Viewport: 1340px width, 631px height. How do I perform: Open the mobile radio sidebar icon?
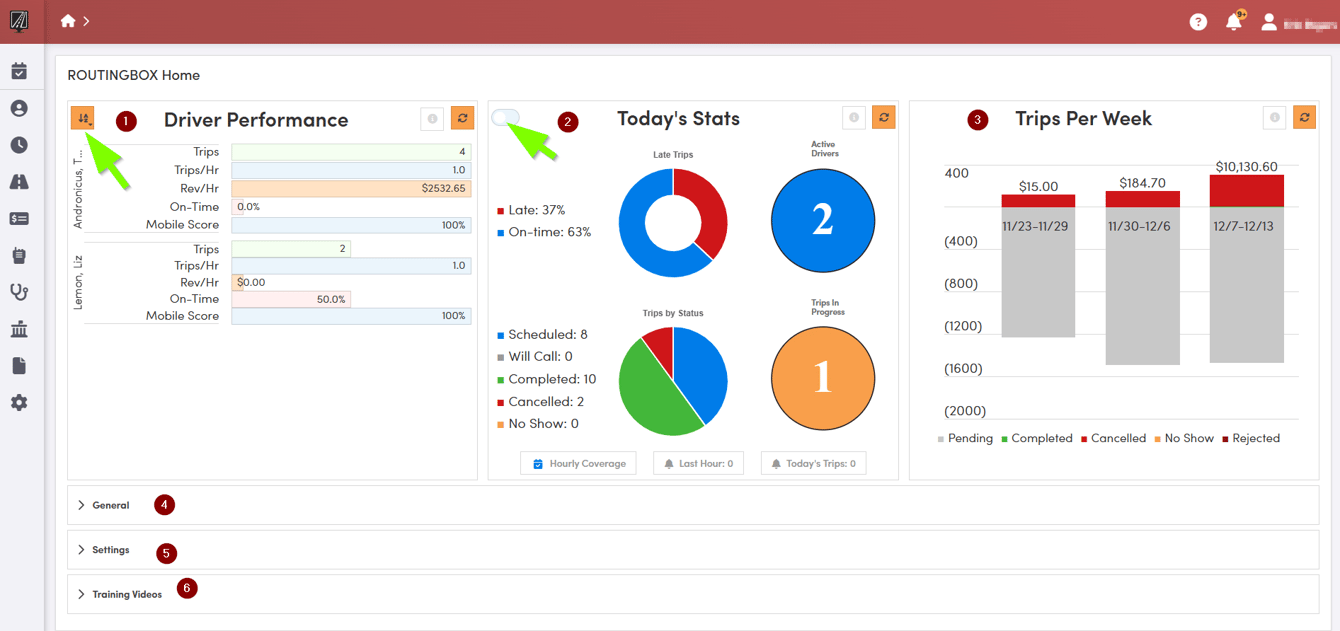pos(19,256)
